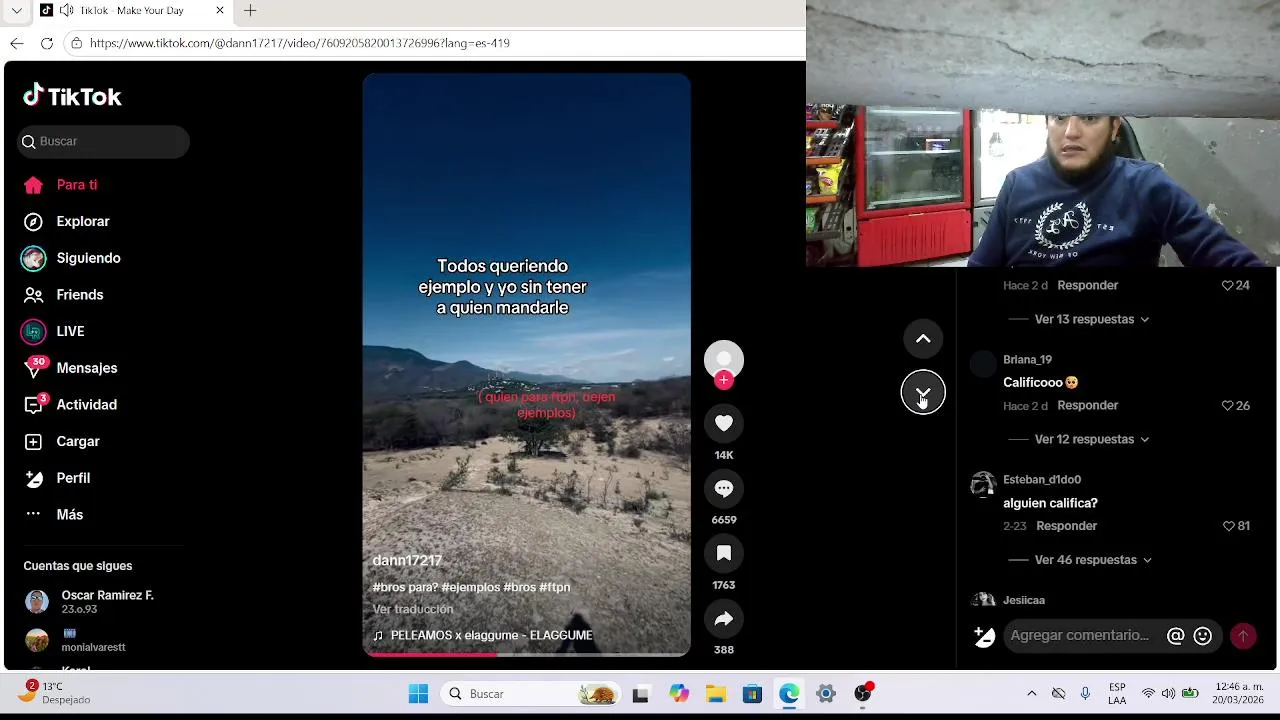The height and width of the screenshot is (720, 1280).
Task: Open Actividad notifications icon
Action: [x=33, y=405]
